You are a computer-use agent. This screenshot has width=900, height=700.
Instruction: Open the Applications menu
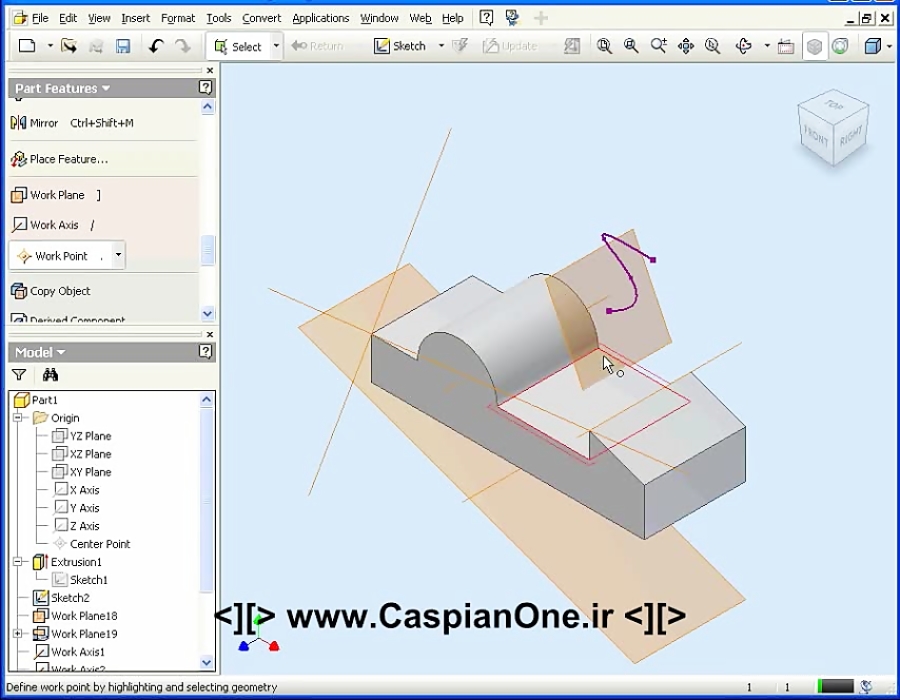point(321,18)
